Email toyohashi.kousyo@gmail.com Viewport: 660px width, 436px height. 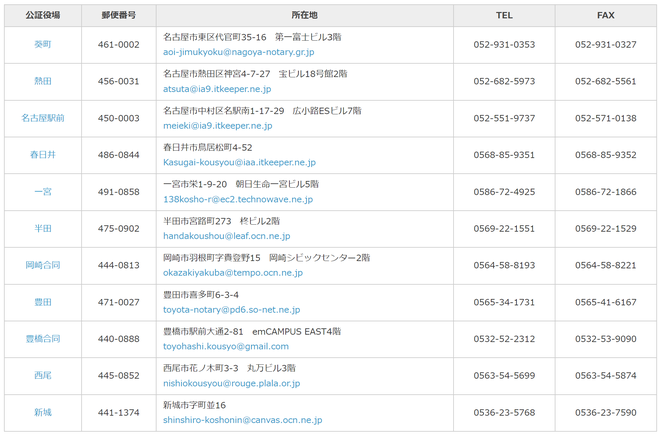[226, 346]
